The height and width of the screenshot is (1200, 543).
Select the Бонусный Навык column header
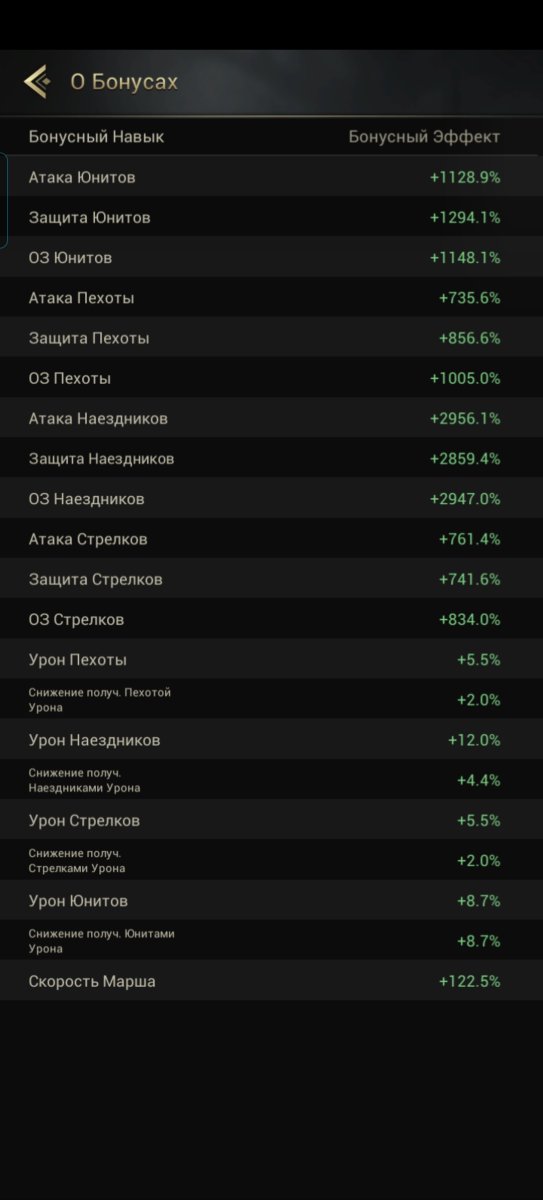coord(96,137)
